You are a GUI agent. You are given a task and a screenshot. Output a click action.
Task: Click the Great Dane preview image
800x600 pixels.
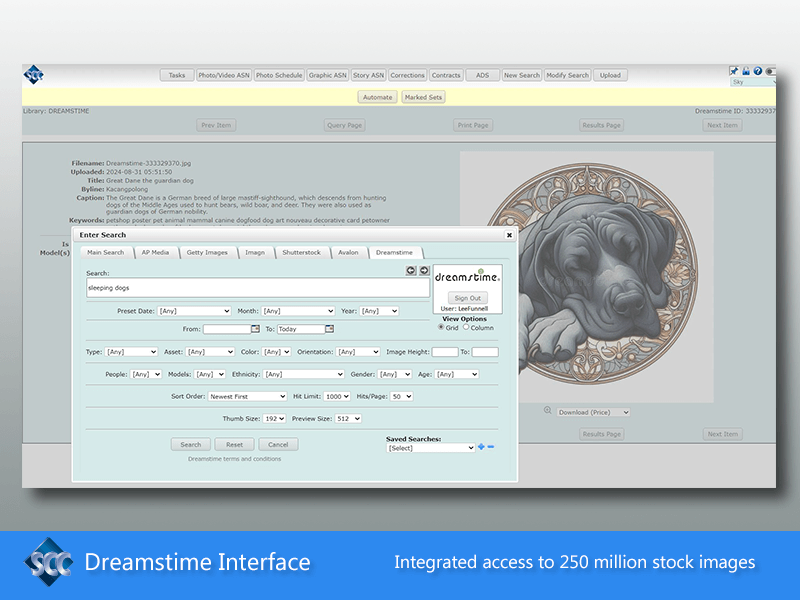pyautogui.click(x=587, y=277)
